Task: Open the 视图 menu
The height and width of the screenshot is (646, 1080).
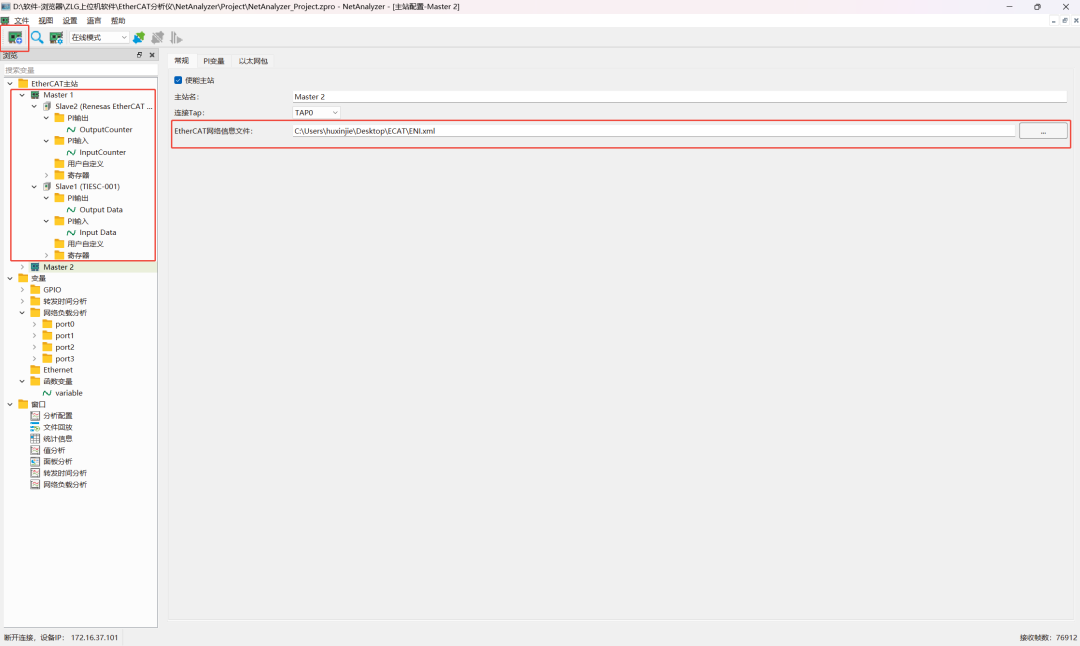Action: (x=45, y=21)
